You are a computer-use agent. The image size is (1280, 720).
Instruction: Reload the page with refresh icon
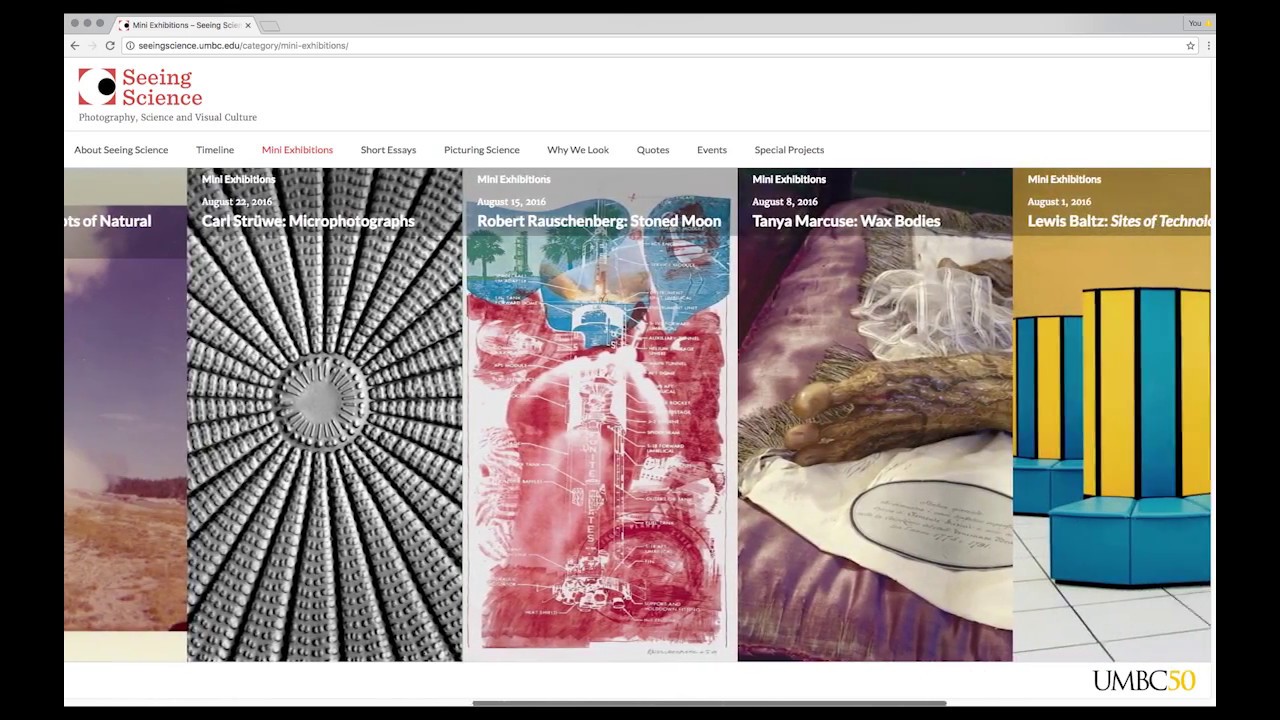tap(110, 45)
